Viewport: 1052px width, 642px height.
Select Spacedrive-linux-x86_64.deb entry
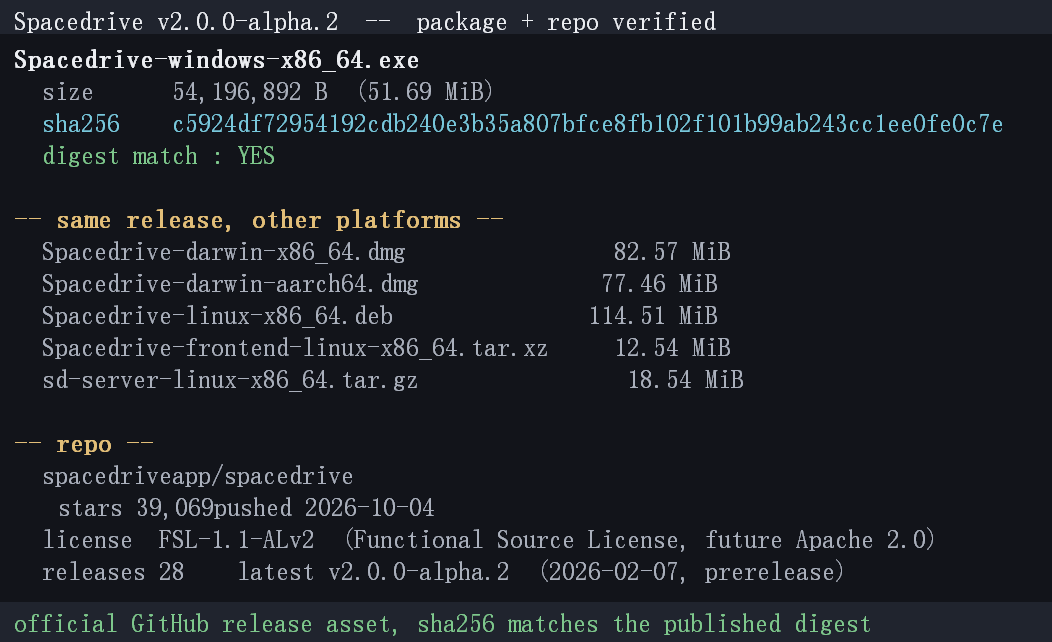click(217, 316)
